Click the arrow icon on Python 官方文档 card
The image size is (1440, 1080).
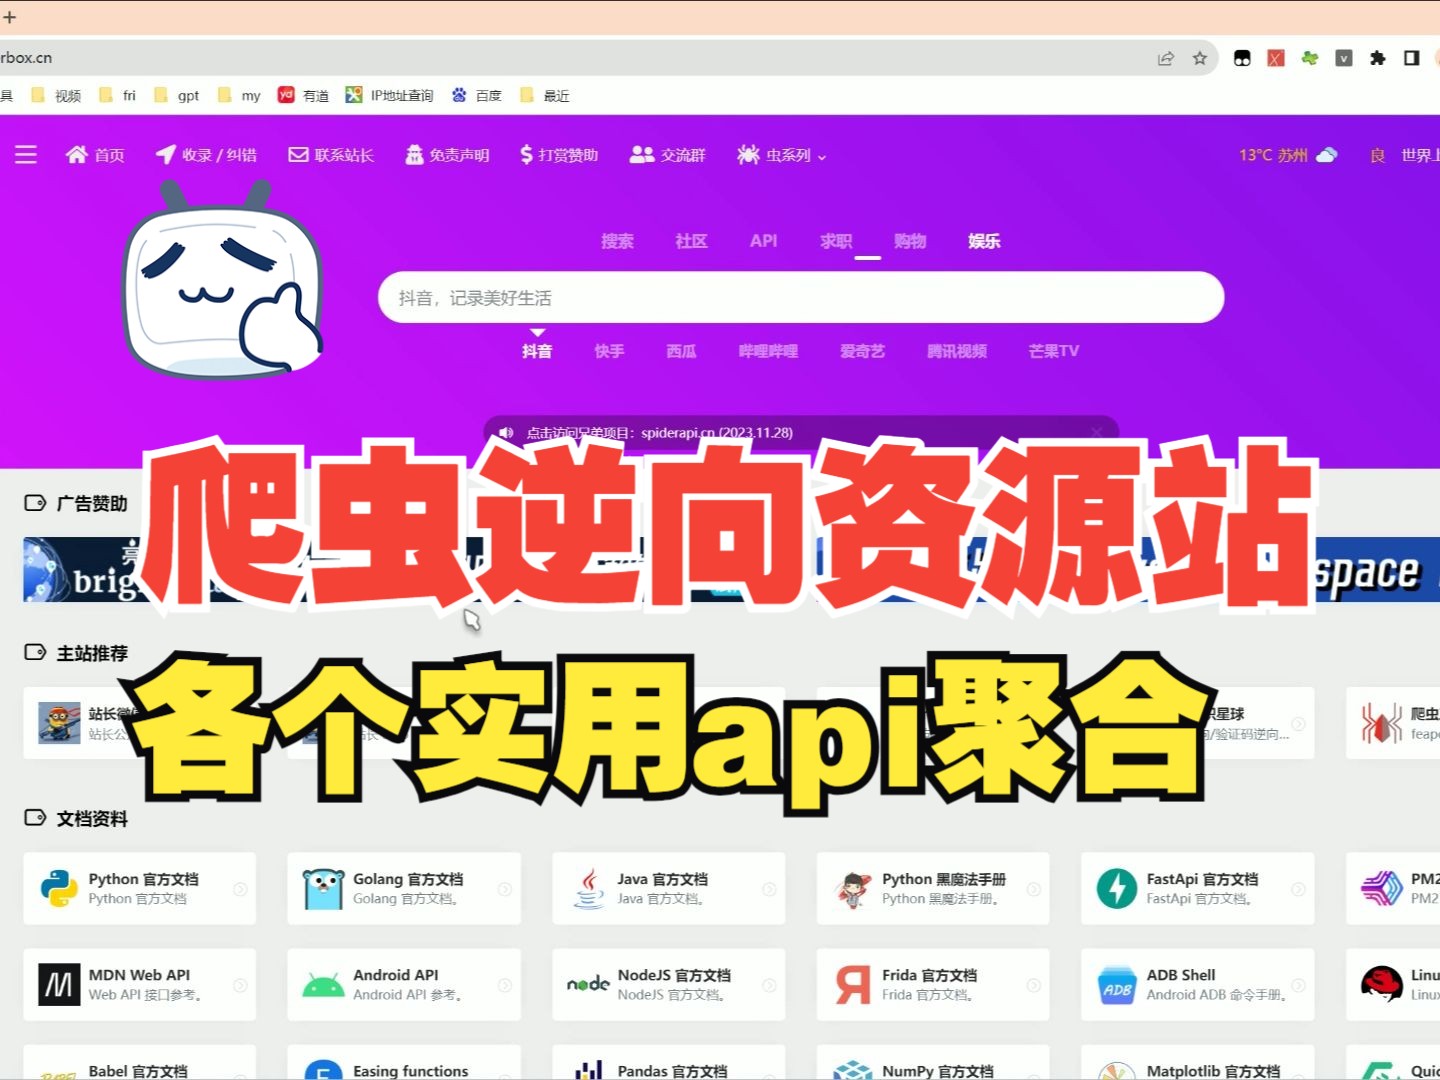click(x=240, y=889)
